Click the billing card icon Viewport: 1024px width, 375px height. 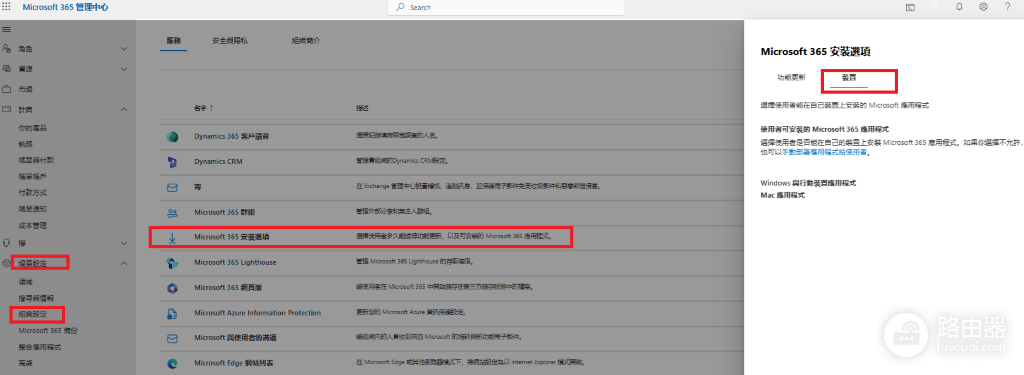(7, 108)
